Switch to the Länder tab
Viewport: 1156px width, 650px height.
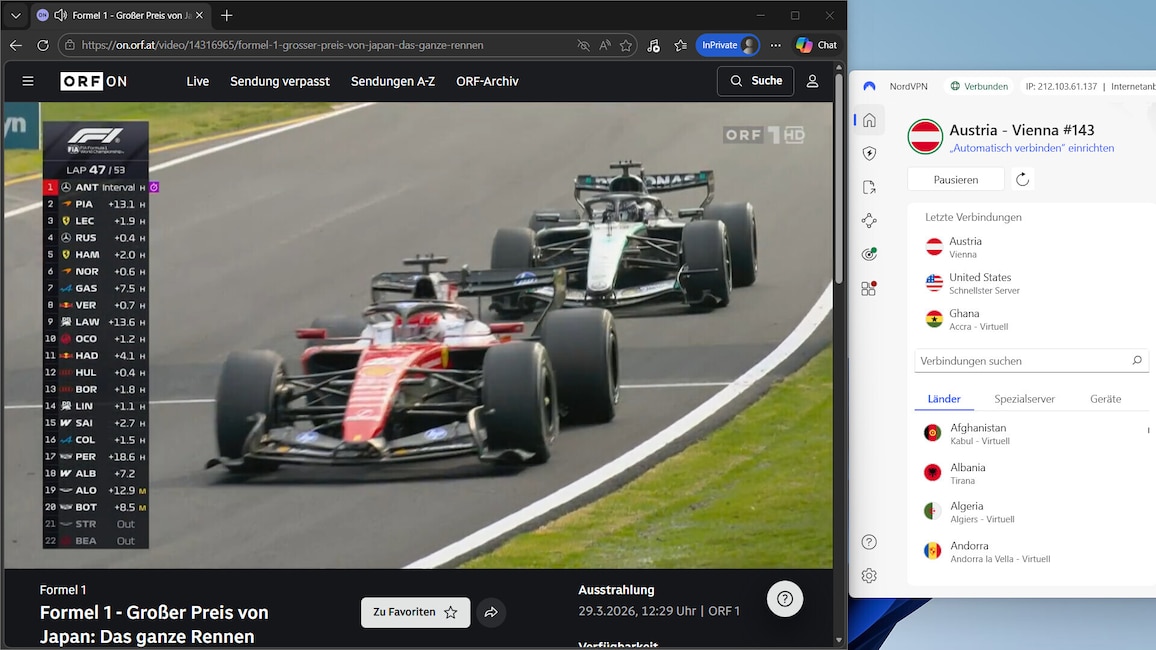(944, 399)
